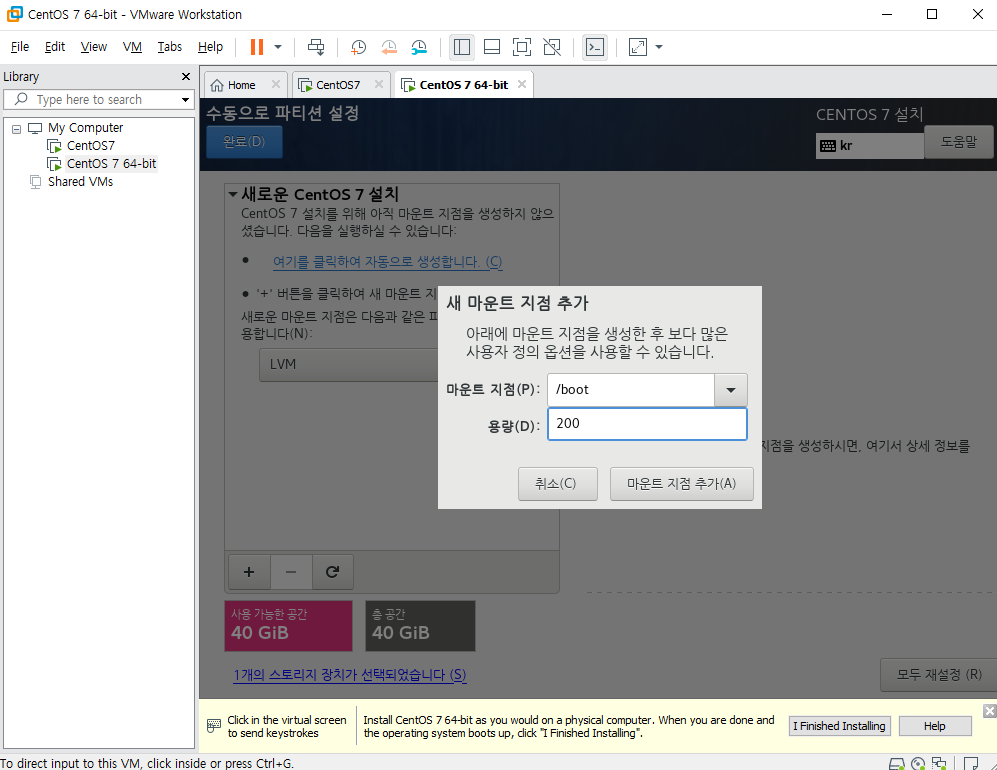Click the network adapter status icon

tap(939, 764)
